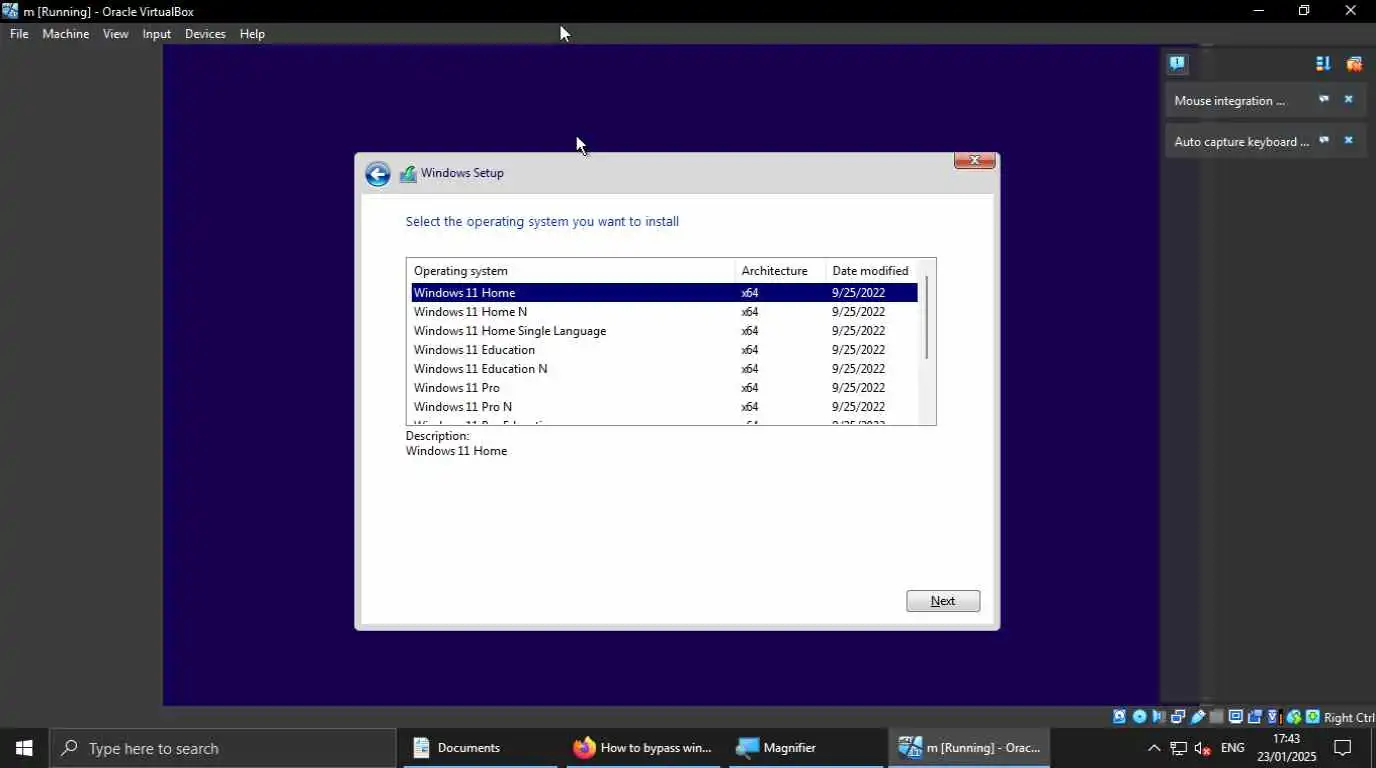This screenshot has width=1376, height=768.
Task: Switch to Documents in the taskbar
Action: click(x=480, y=748)
